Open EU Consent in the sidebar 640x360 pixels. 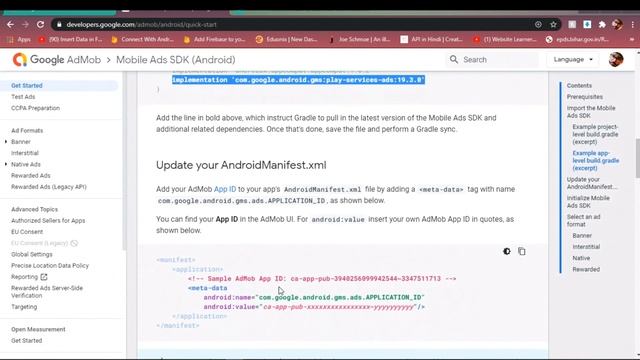(27, 232)
